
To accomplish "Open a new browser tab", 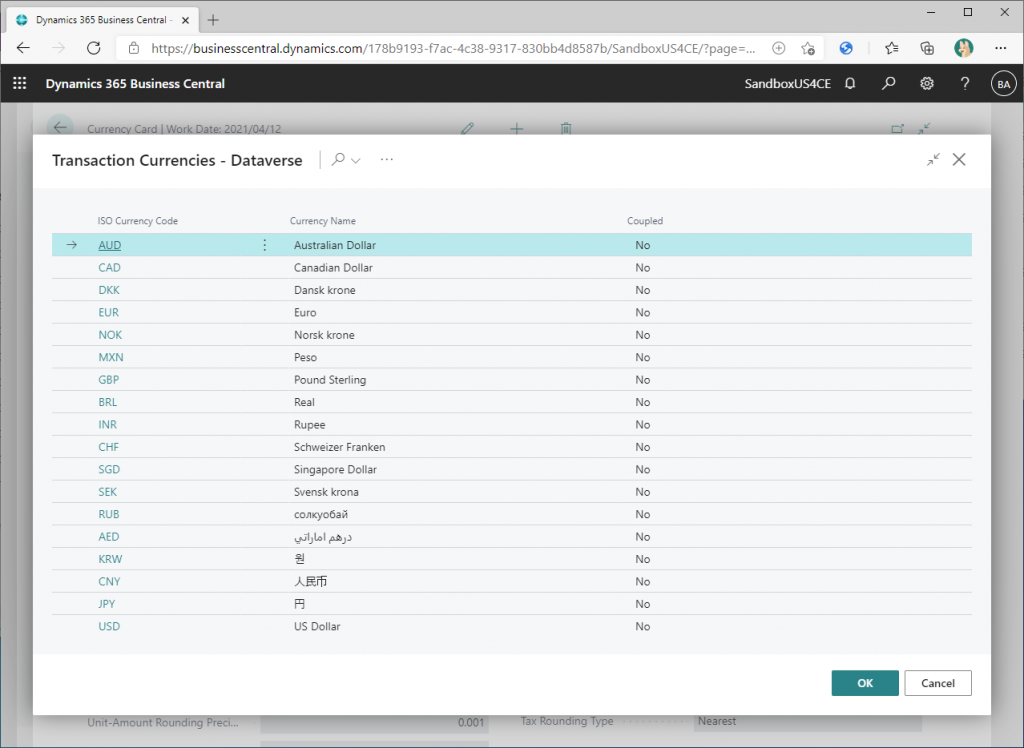I will 213,20.
